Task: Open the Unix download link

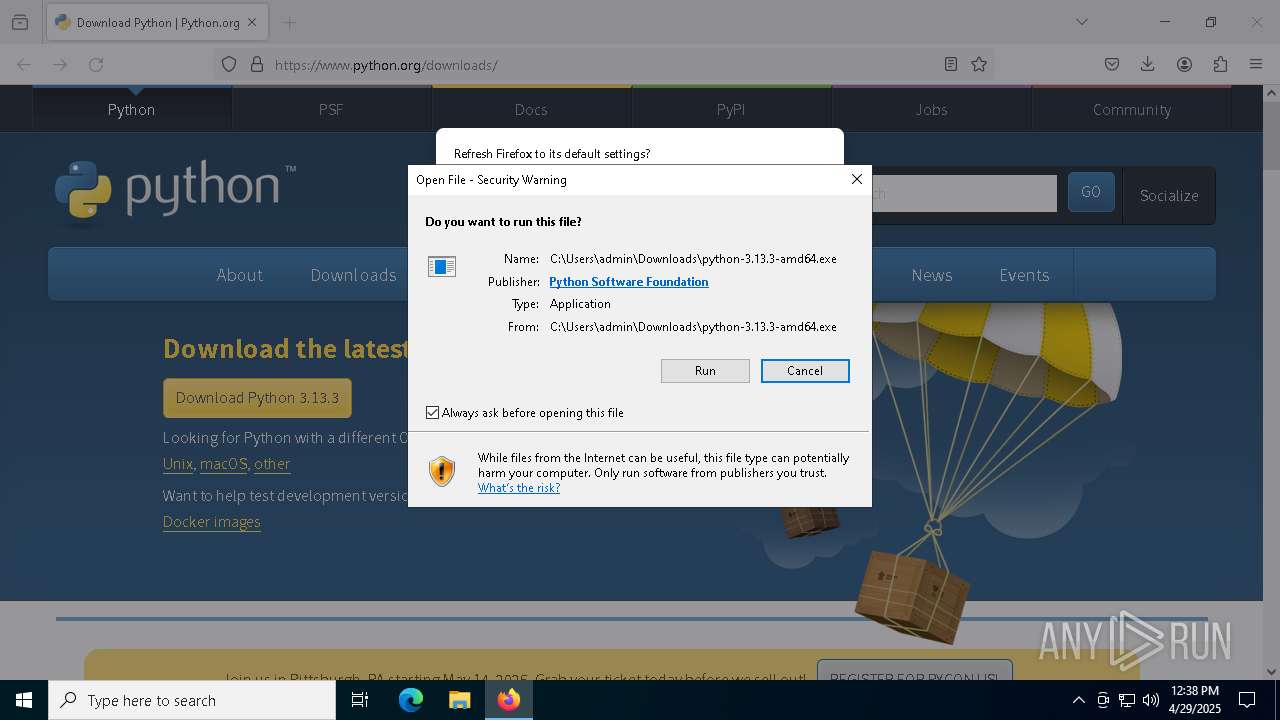Action: pyautogui.click(x=178, y=464)
